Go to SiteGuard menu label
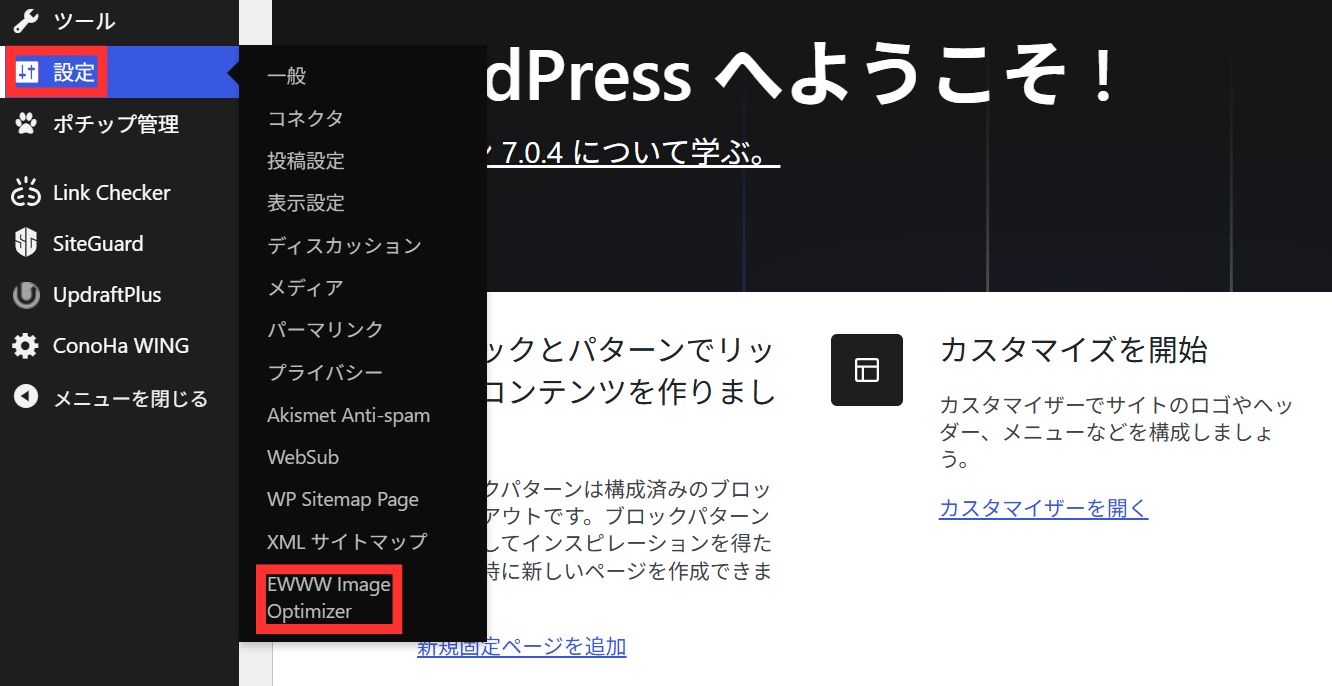 [98, 244]
